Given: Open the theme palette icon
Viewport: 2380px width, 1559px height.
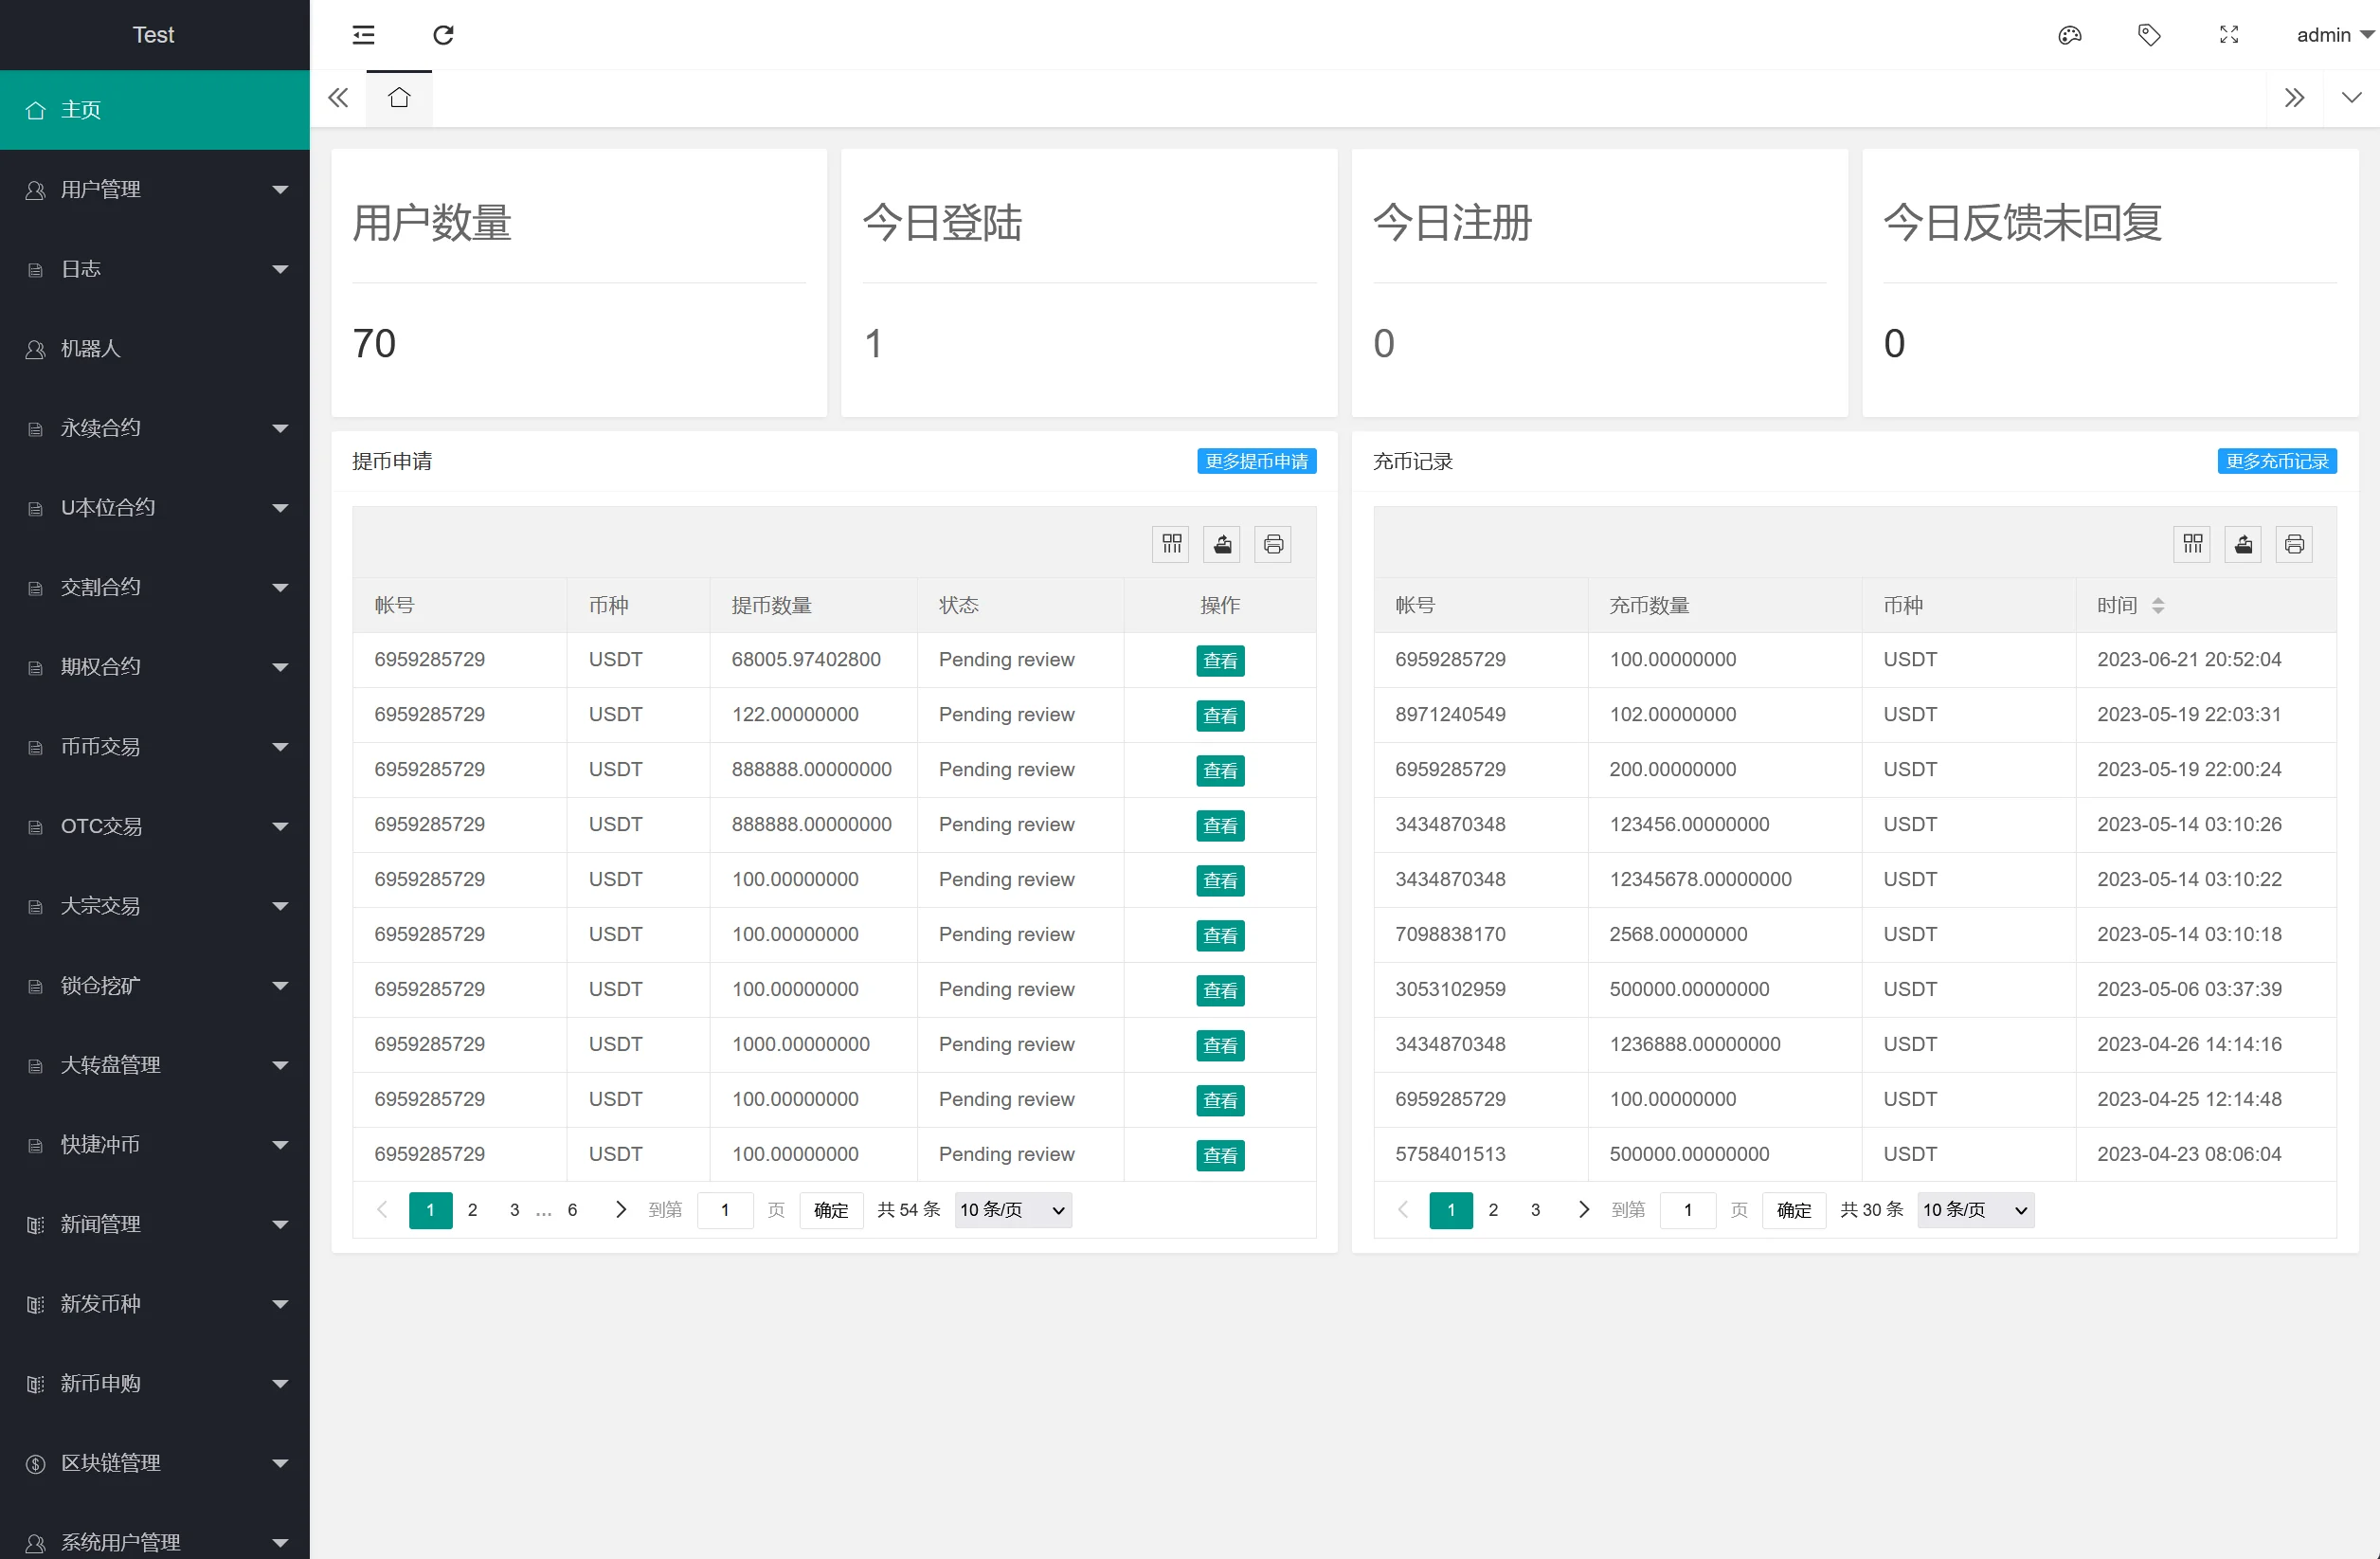Looking at the screenshot, I should (2069, 35).
